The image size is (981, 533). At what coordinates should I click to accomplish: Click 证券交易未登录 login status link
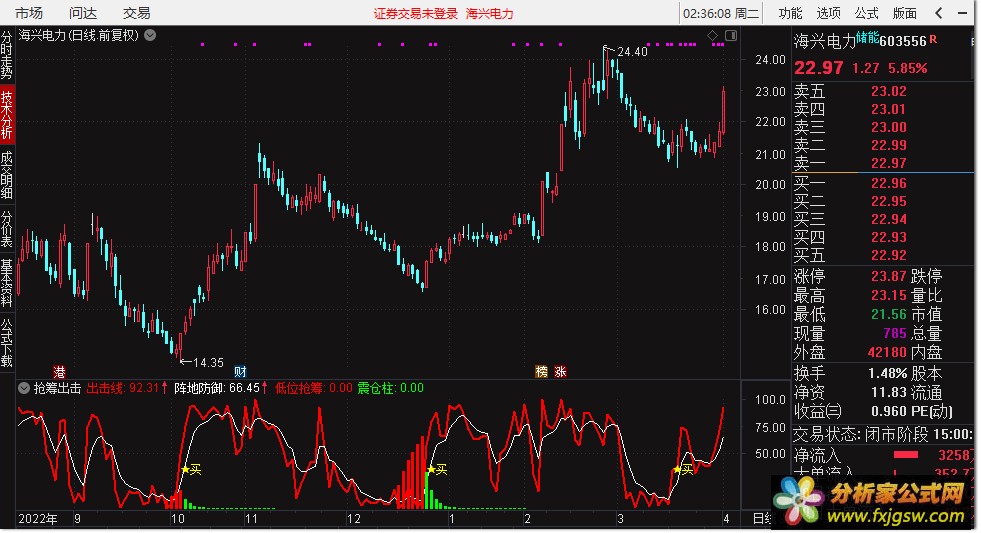pos(416,14)
